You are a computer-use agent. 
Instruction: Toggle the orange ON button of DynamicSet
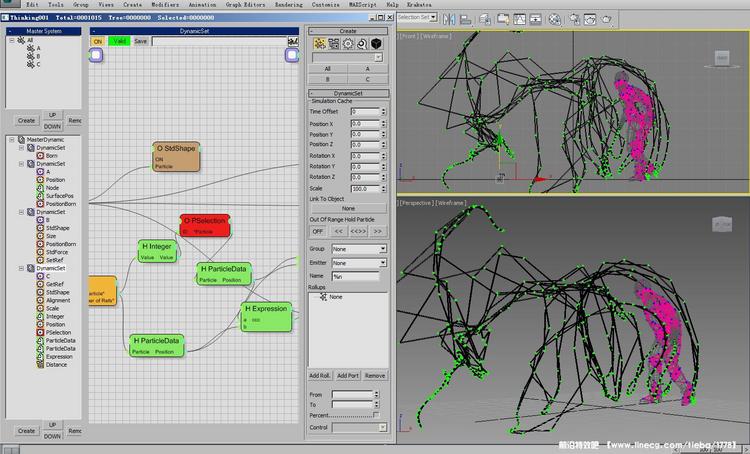pos(98,42)
